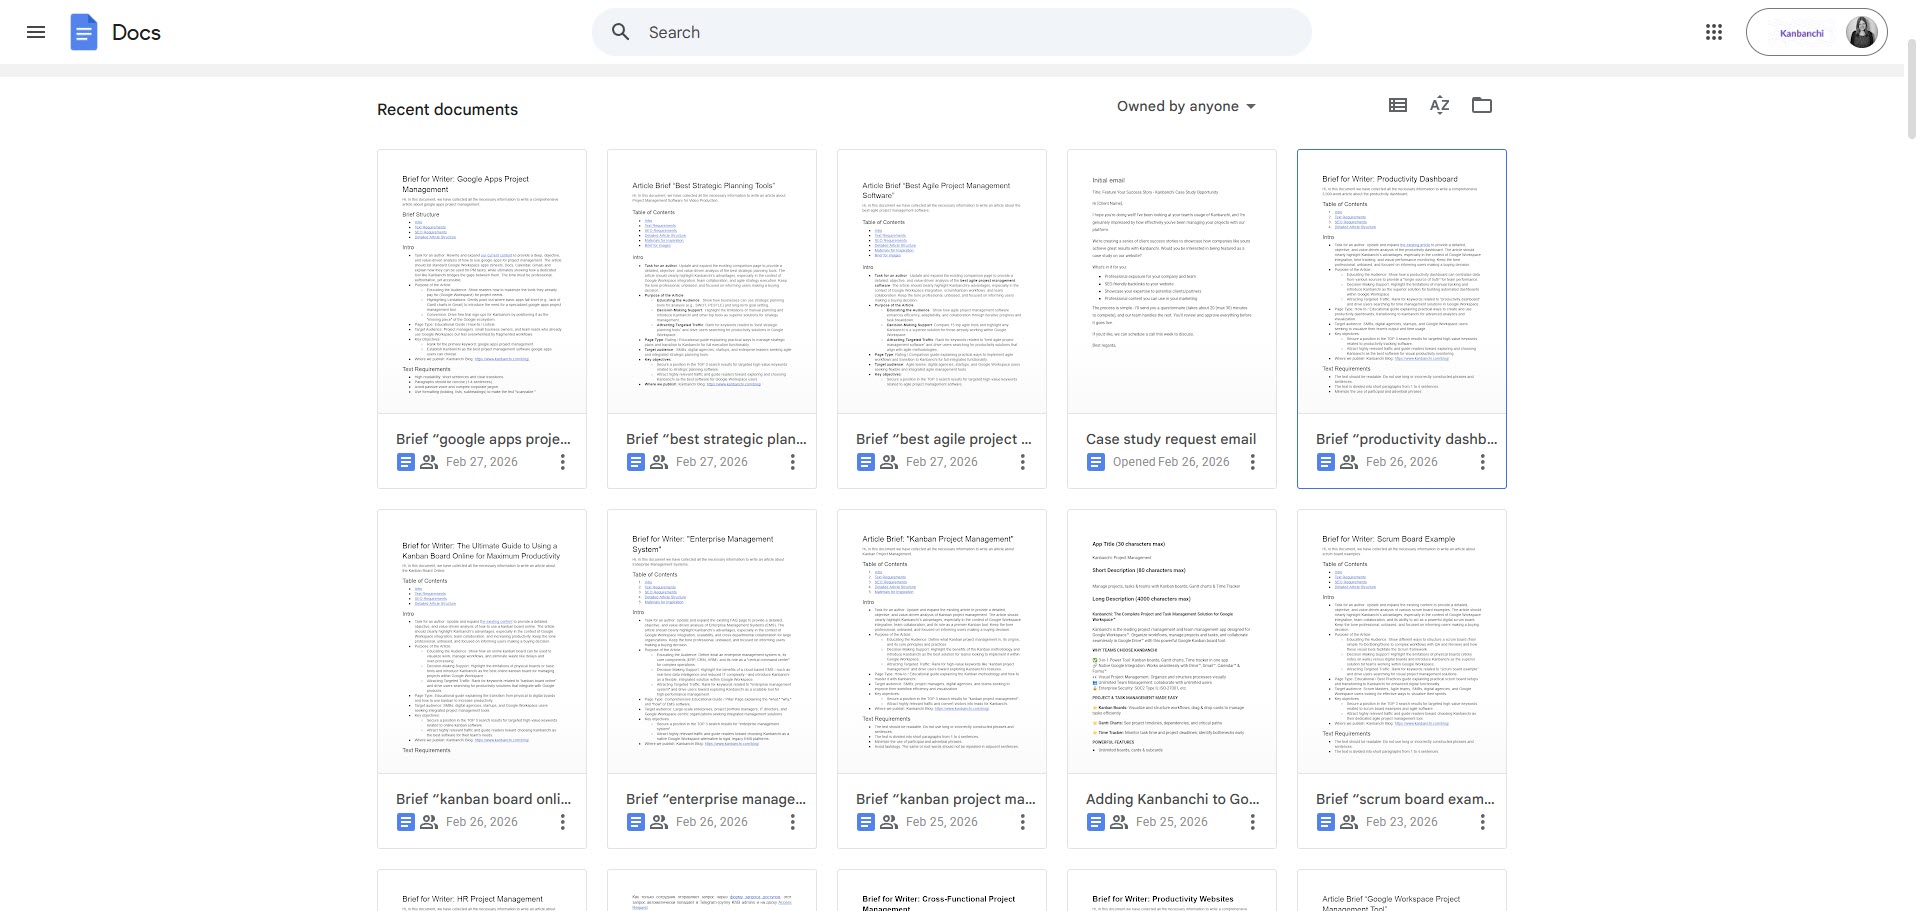Open options menu for Brief "productivity dashb..."
Screen dimensions: 1920x911
pyautogui.click(x=1483, y=462)
